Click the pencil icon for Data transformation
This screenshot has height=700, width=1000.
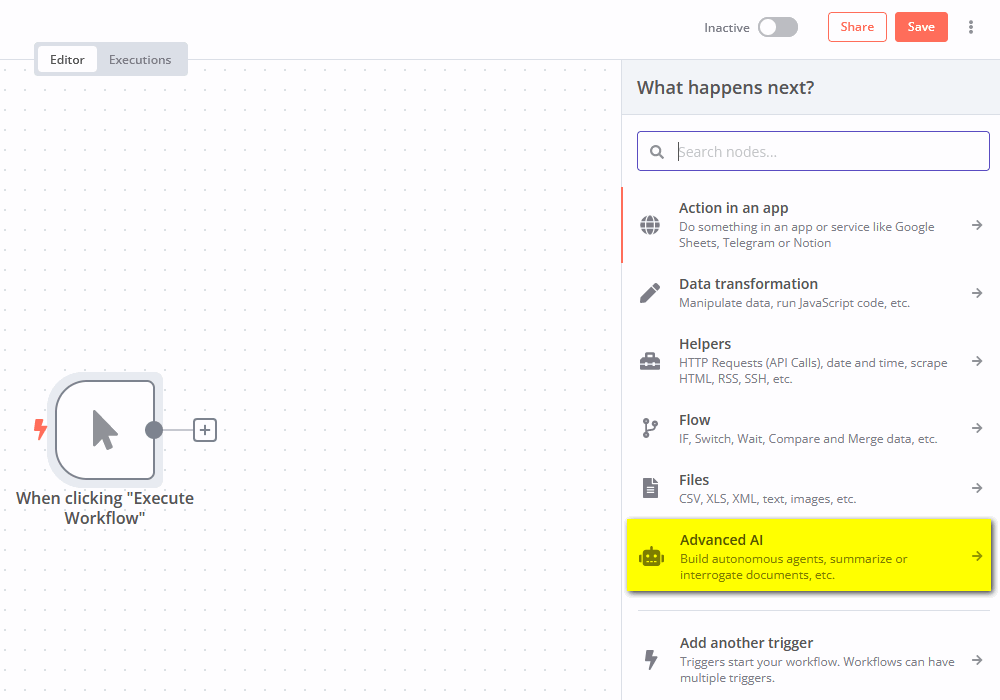650,293
